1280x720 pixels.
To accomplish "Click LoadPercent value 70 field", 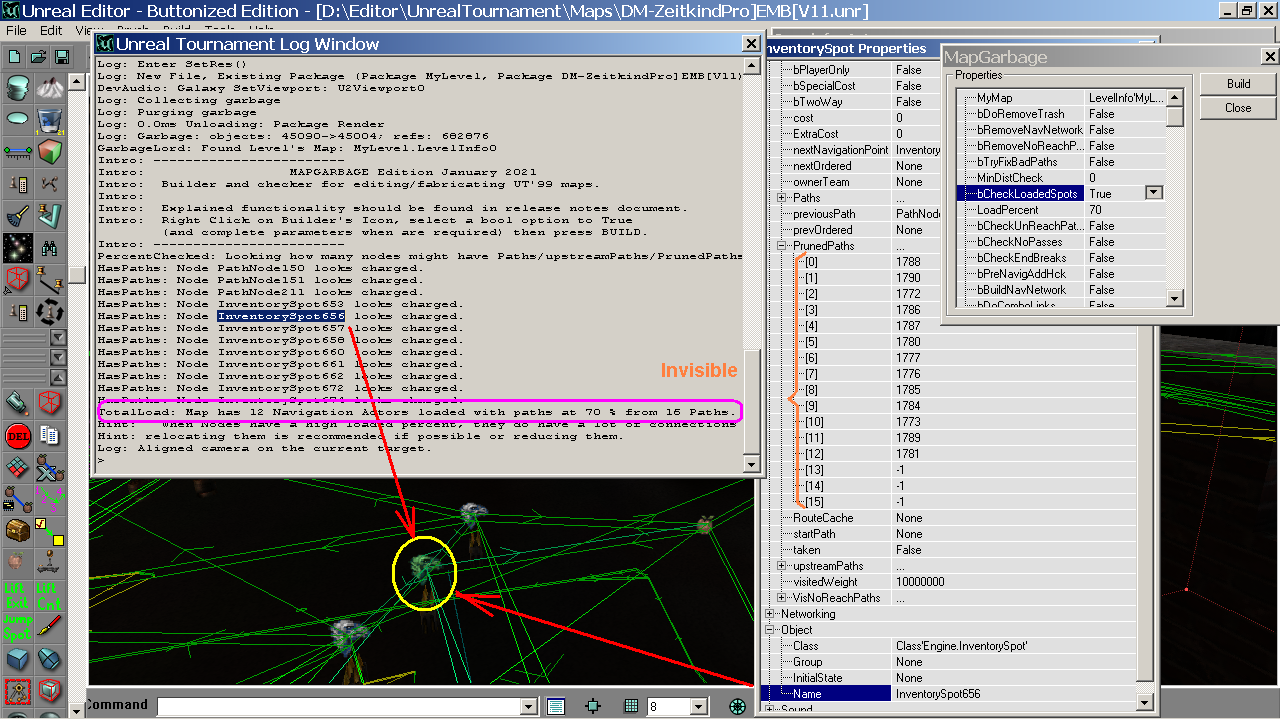I will [1126, 210].
